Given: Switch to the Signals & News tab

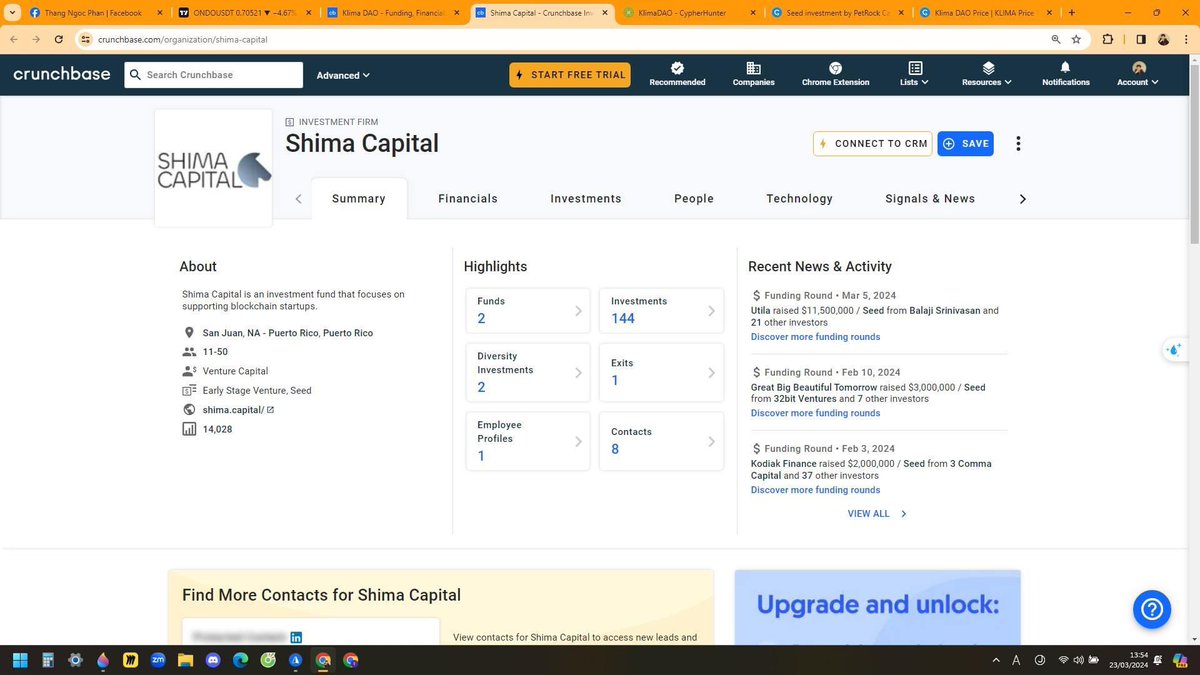Looking at the screenshot, I should [x=930, y=199].
